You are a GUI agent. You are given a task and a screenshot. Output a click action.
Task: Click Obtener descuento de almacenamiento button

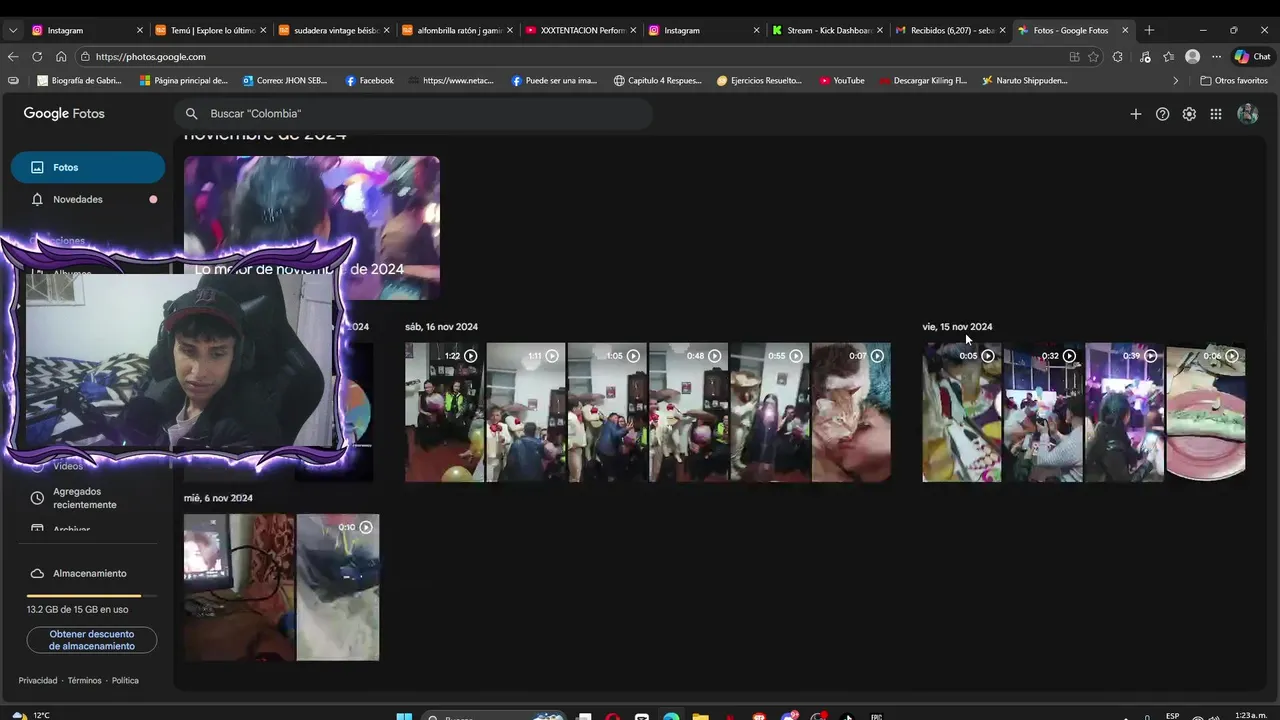point(91,640)
